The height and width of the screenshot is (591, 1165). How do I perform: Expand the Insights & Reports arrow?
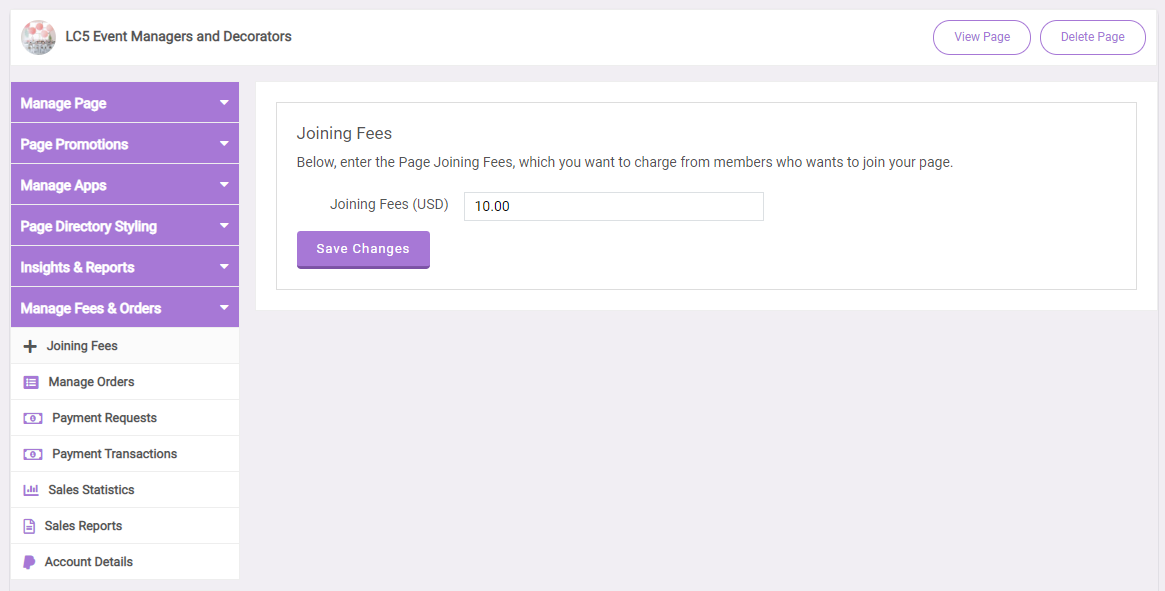(224, 266)
